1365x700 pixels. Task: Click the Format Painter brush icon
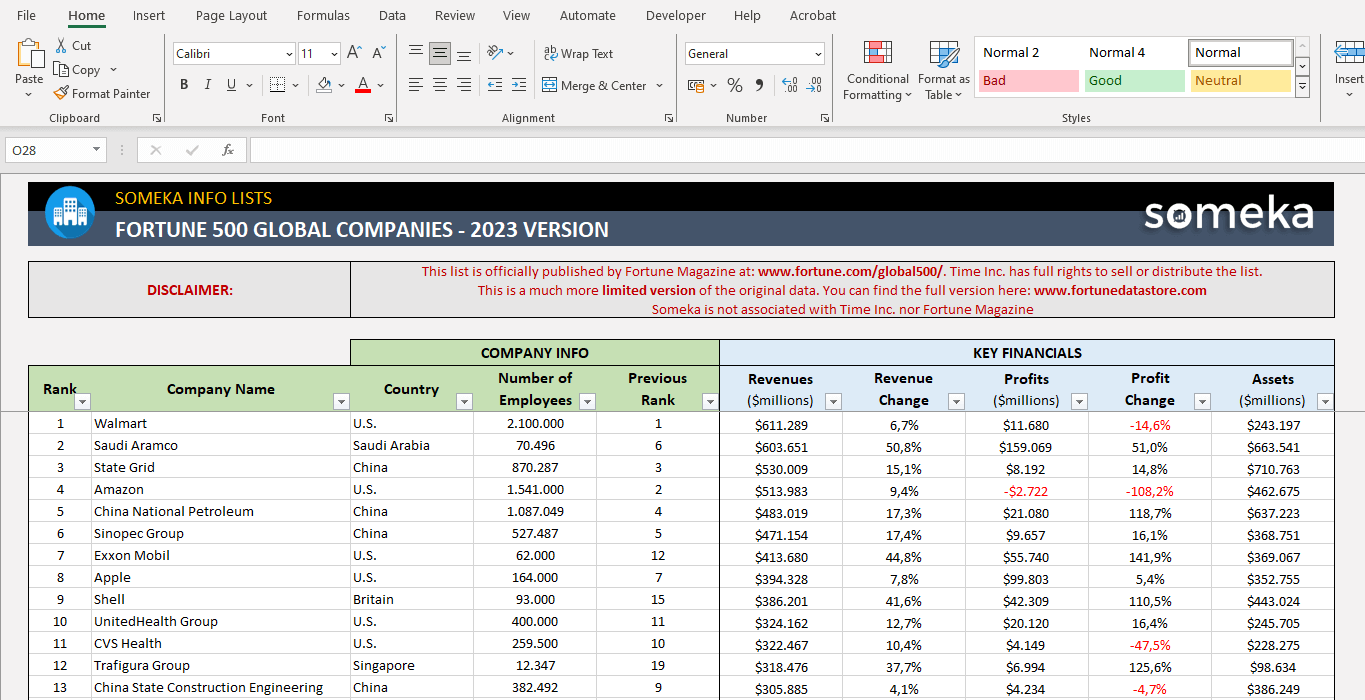coord(61,94)
